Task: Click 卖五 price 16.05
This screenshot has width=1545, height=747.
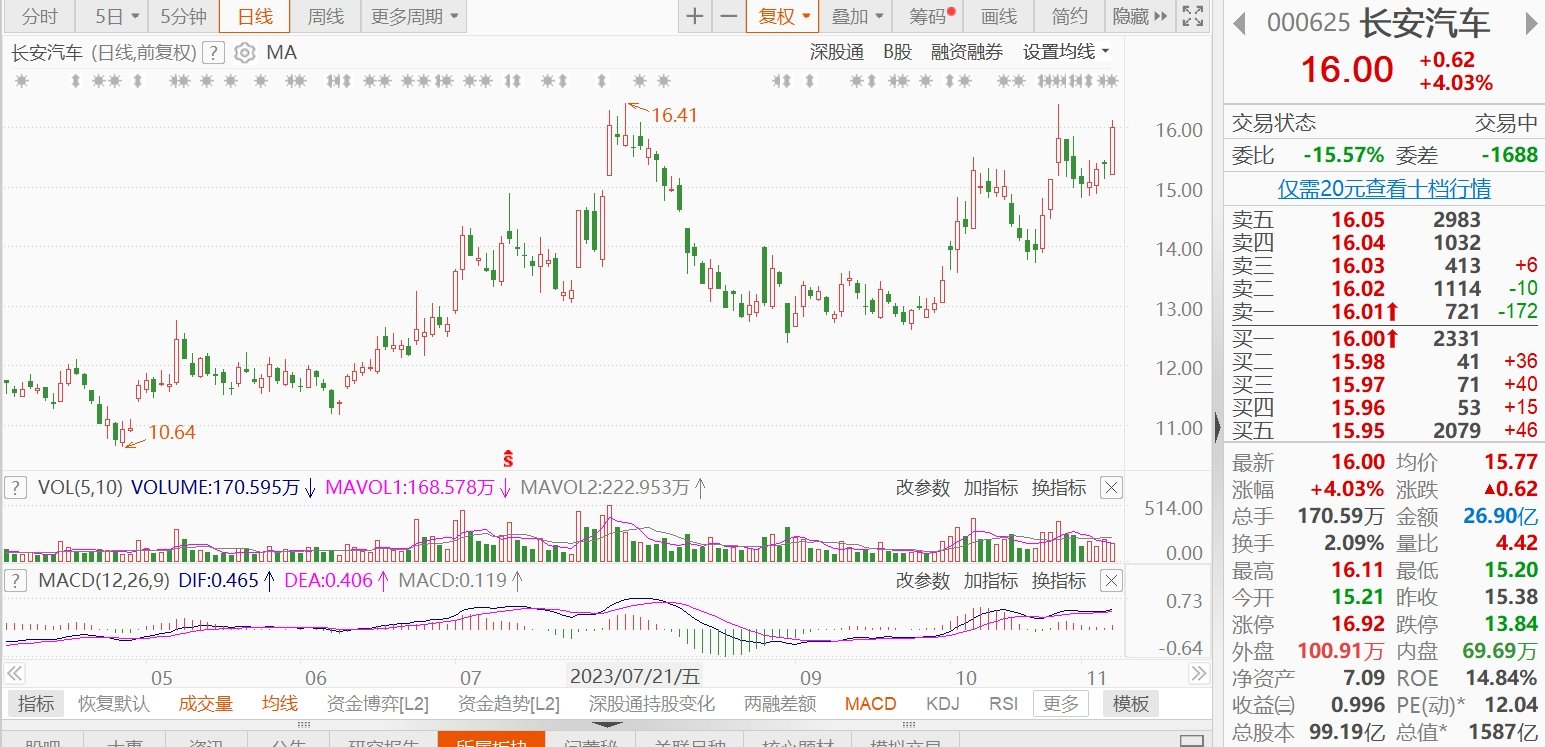Action: pos(1357,220)
